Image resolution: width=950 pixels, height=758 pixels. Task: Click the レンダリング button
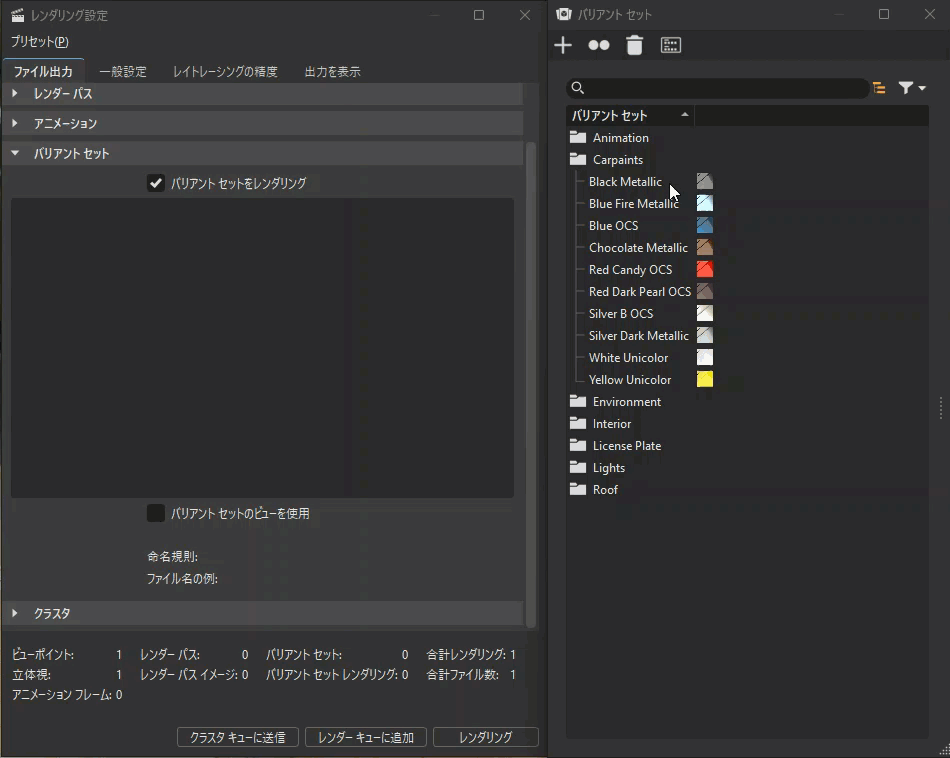click(486, 737)
